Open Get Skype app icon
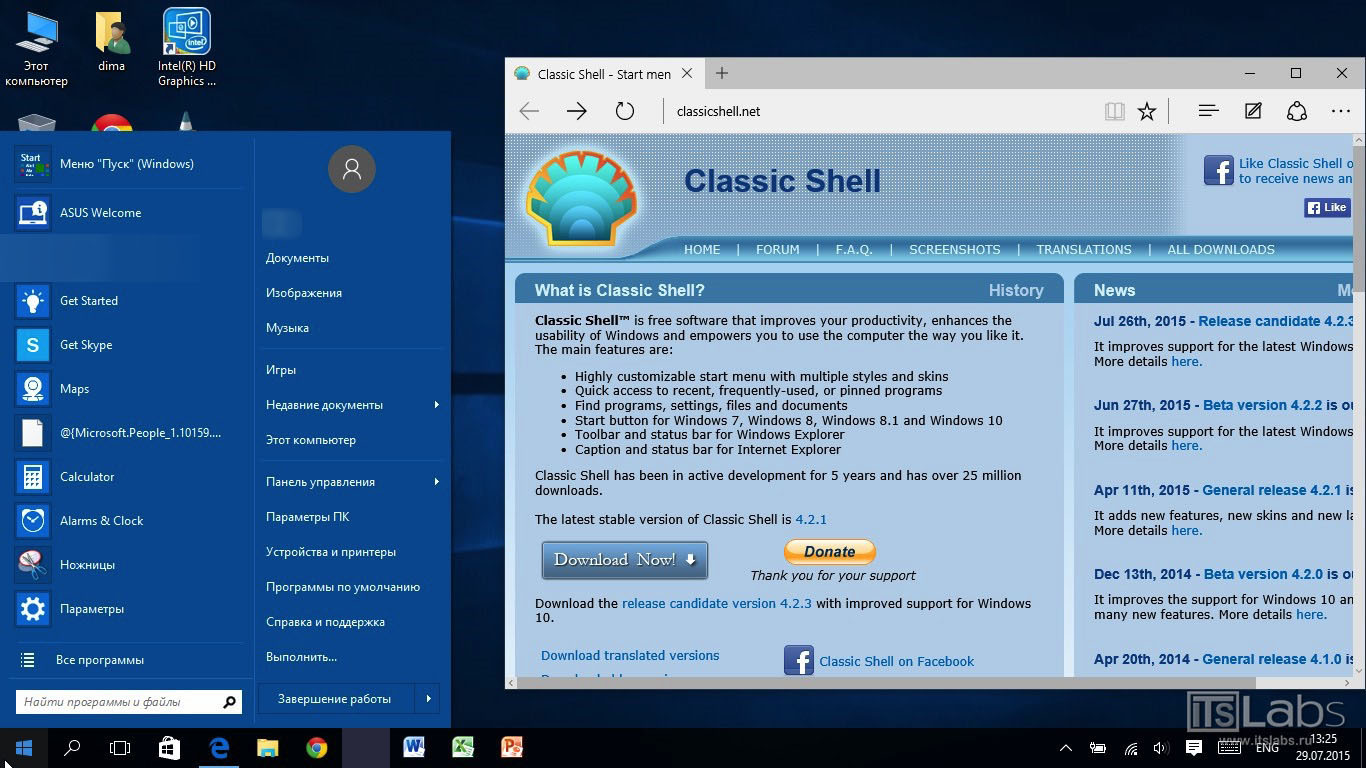 pyautogui.click(x=32, y=345)
